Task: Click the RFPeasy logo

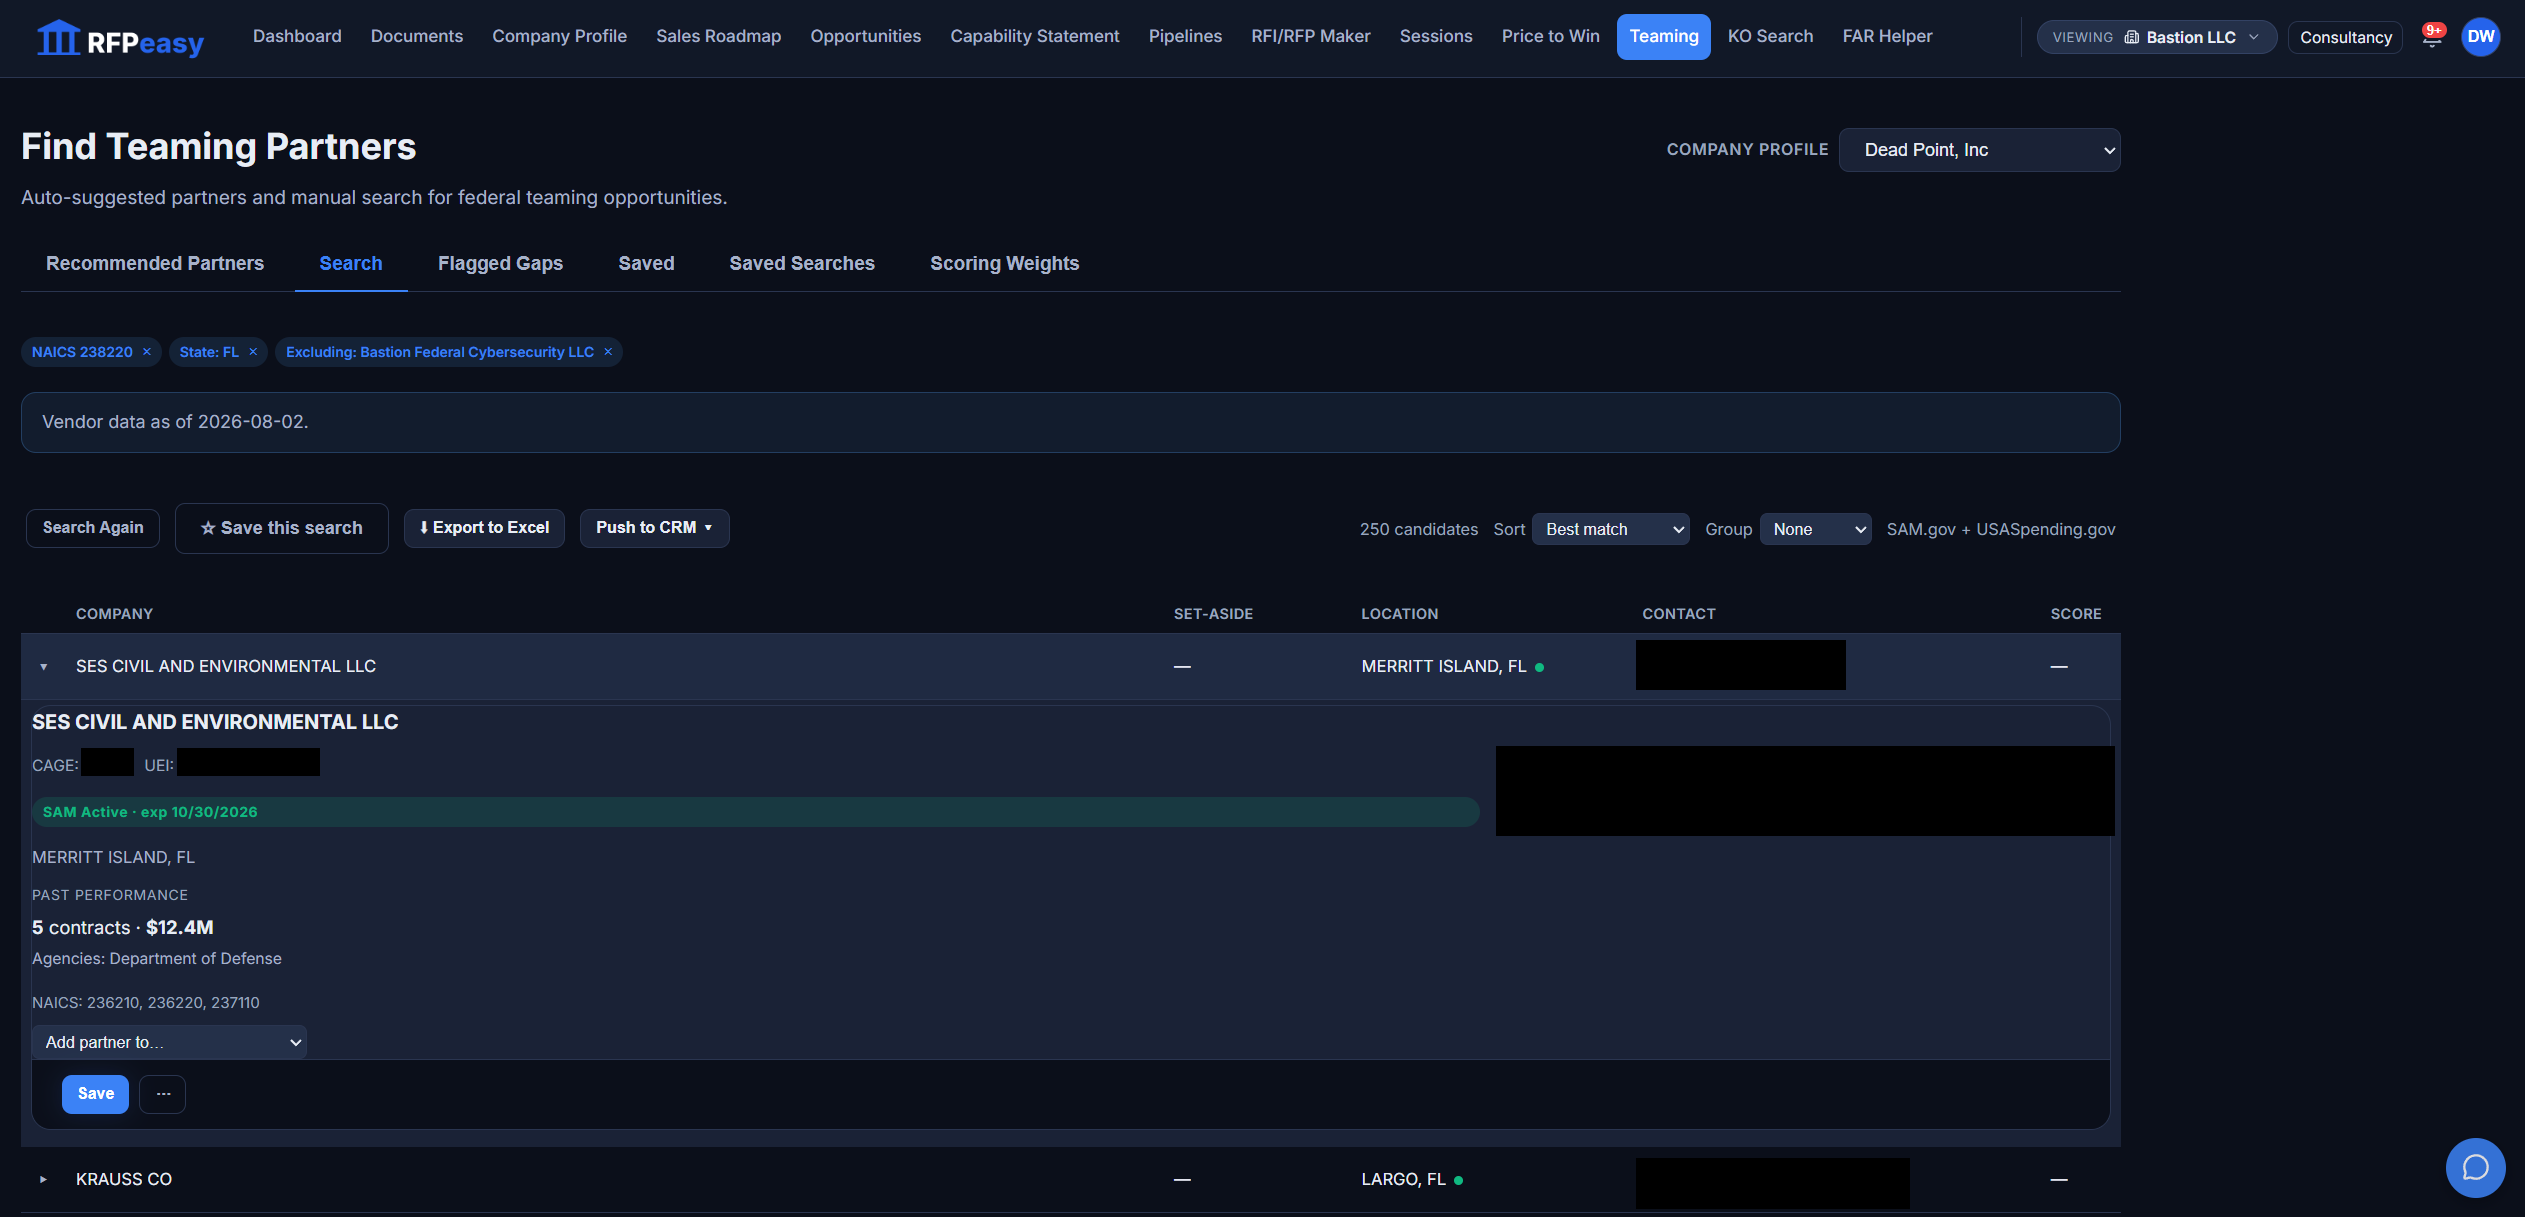Action: click(120, 39)
